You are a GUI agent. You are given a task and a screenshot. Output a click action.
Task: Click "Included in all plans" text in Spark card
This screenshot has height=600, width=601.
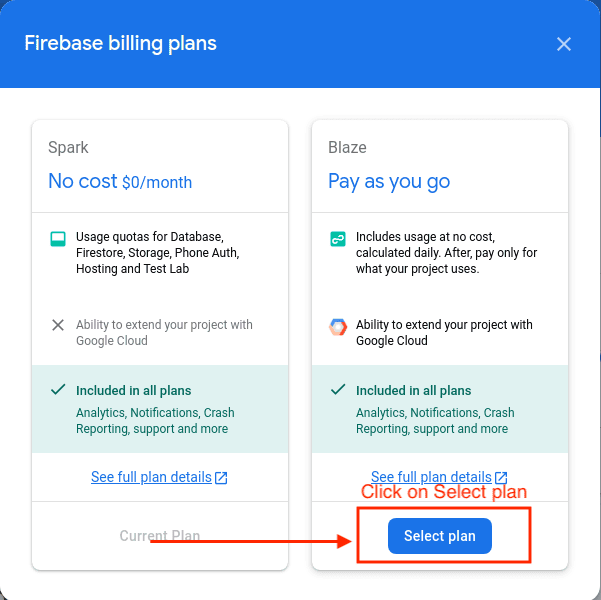133,390
